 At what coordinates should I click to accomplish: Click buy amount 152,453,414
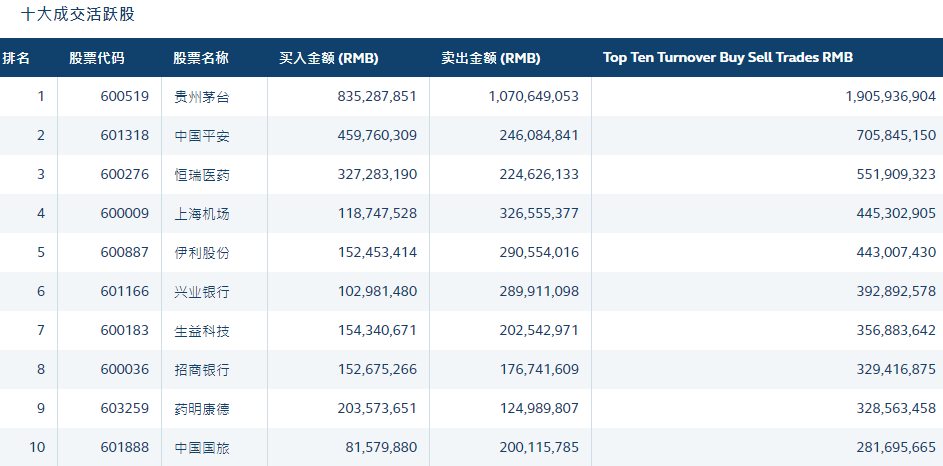tap(377, 252)
